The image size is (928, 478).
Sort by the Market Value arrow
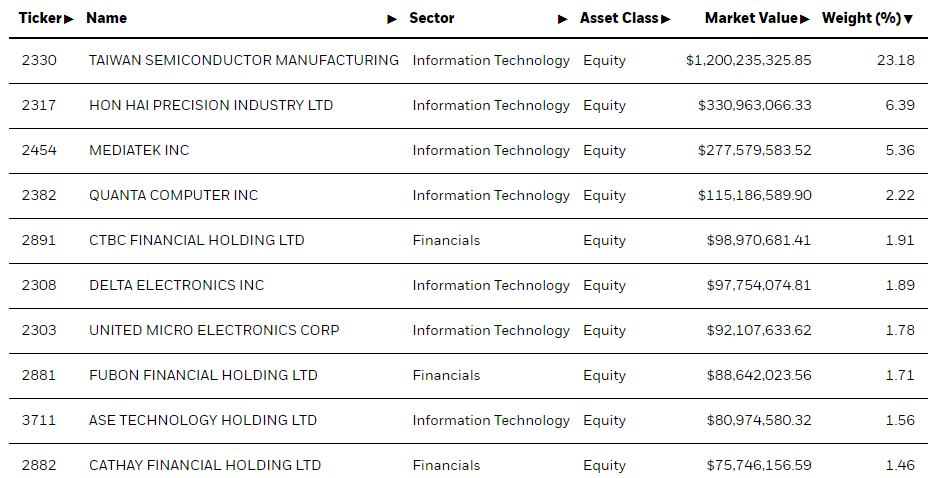pos(805,19)
